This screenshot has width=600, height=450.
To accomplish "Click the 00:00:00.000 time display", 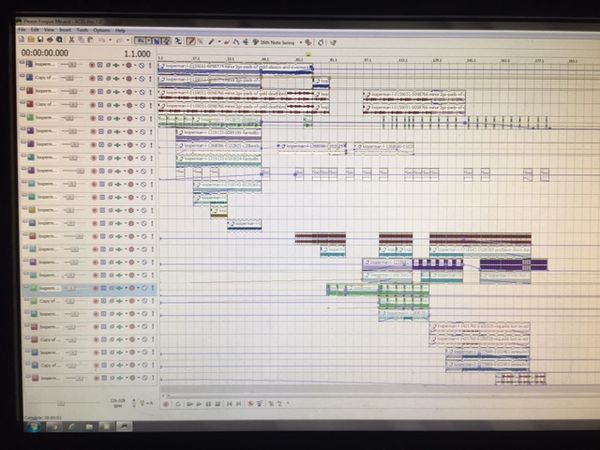I will pyautogui.click(x=49, y=53).
